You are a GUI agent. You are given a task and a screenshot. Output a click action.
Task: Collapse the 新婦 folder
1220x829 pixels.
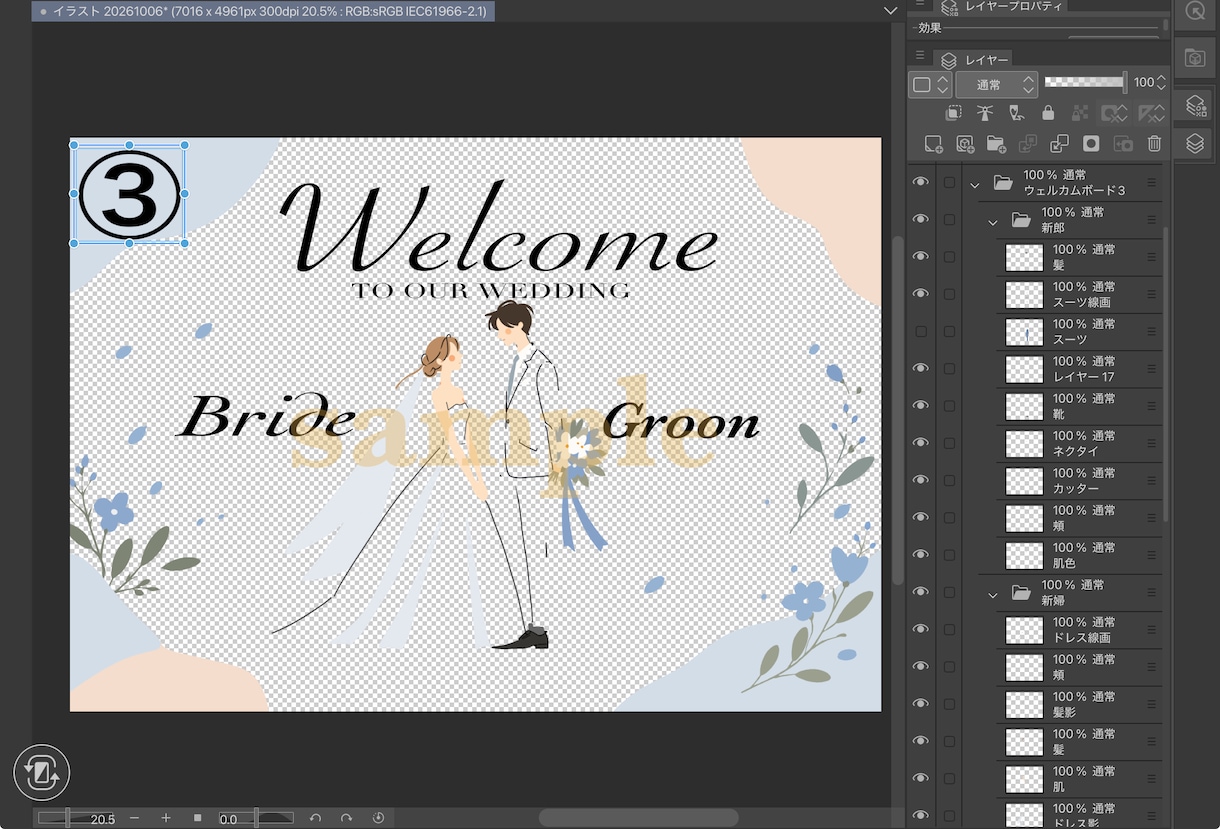coord(993,594)
